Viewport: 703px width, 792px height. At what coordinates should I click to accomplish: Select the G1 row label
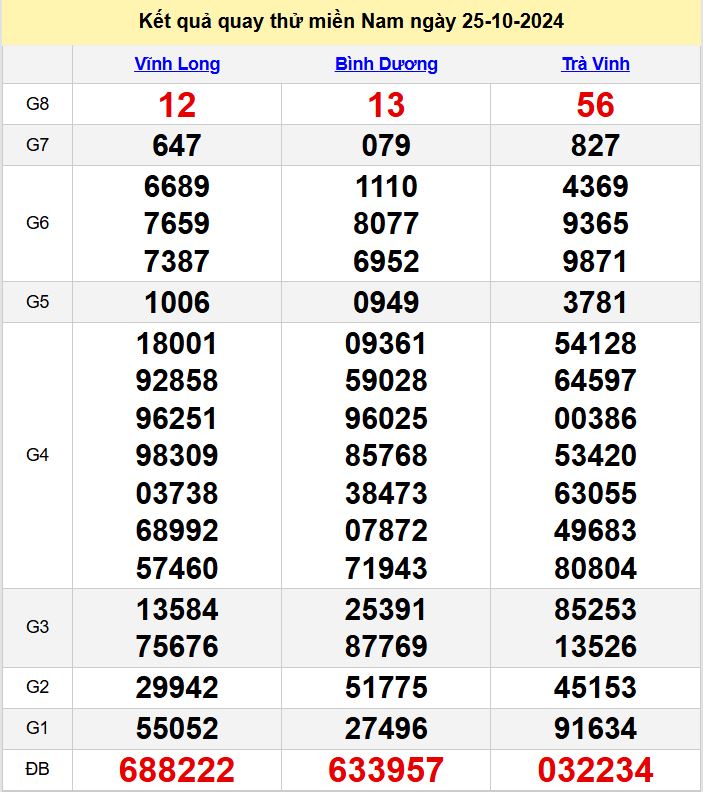pos(37,728)
